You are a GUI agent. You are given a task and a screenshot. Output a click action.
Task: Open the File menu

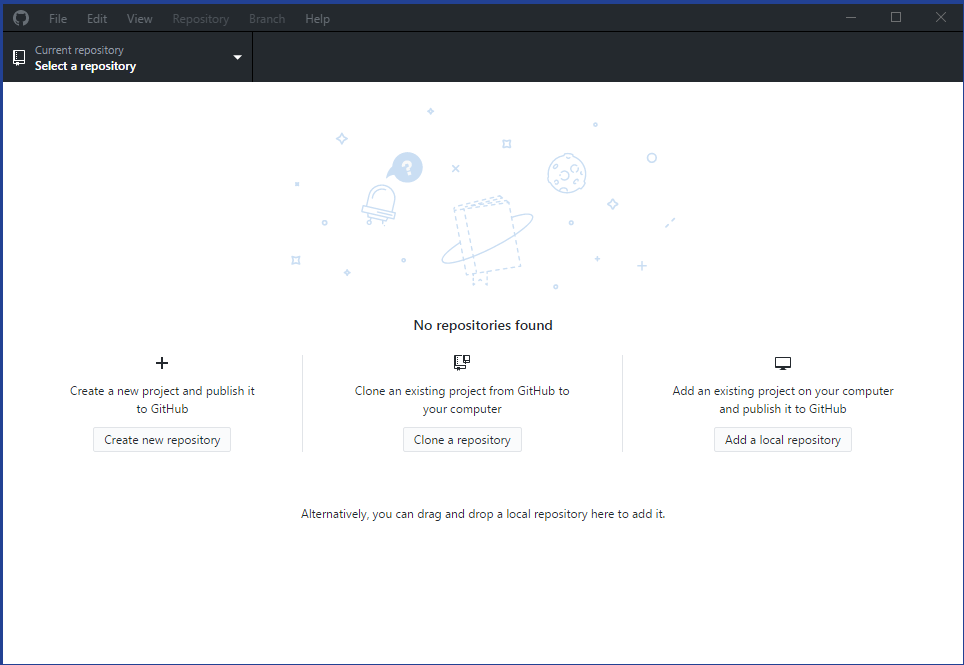pos(58,19)
